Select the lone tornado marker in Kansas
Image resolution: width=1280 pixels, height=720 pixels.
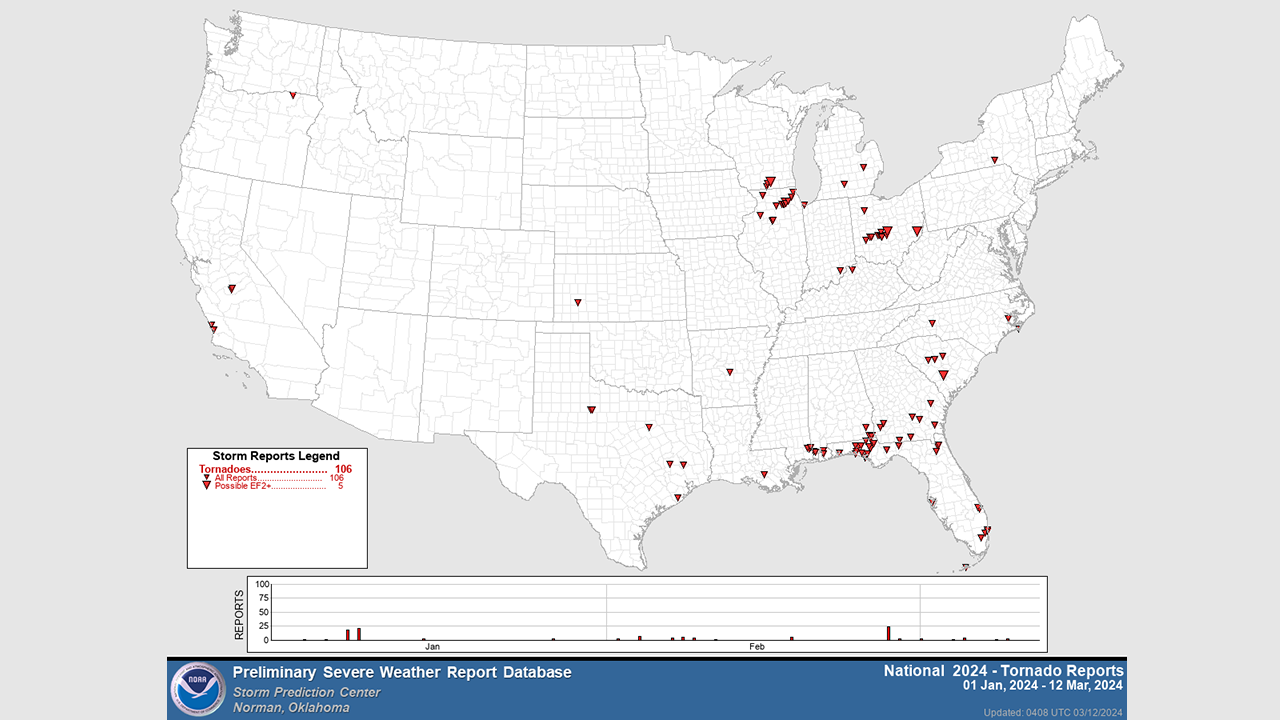pos(577,301)
